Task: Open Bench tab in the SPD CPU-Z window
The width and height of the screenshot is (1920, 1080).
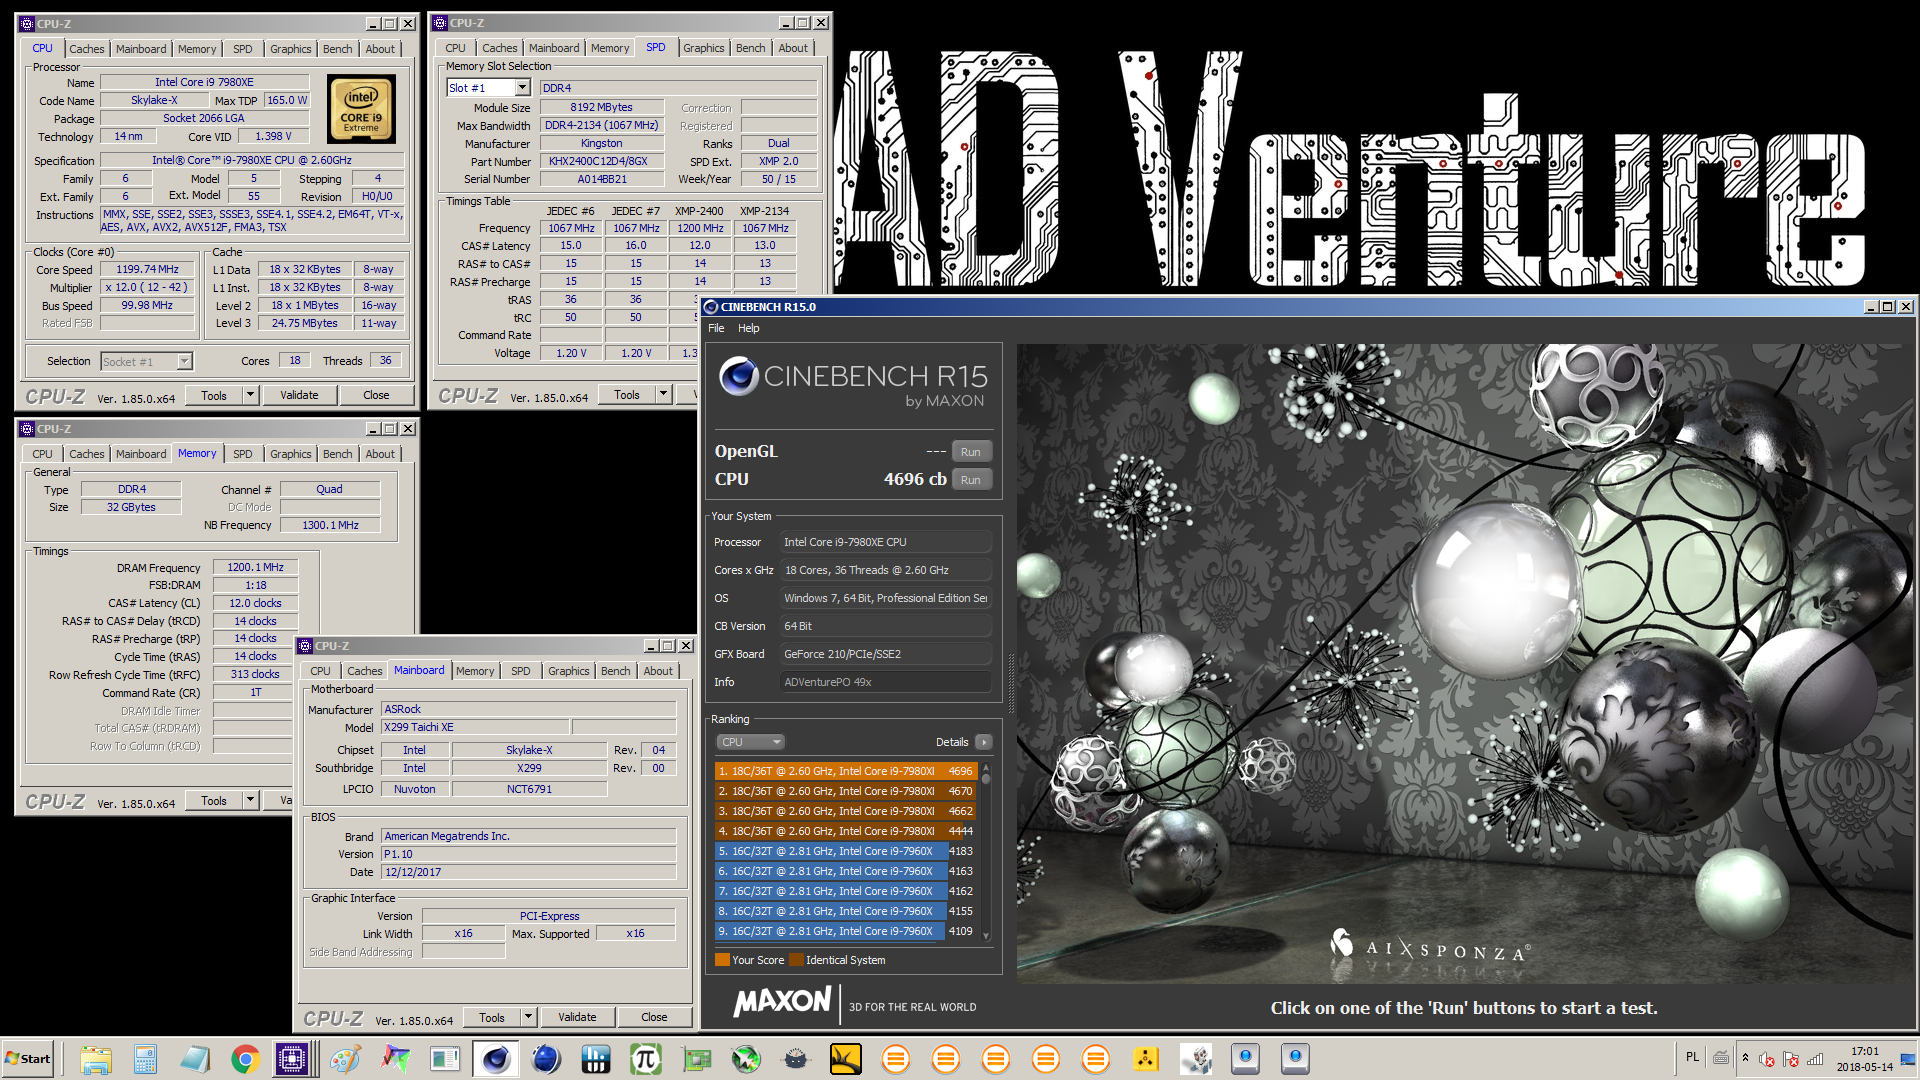Action: tap(750, 48)
